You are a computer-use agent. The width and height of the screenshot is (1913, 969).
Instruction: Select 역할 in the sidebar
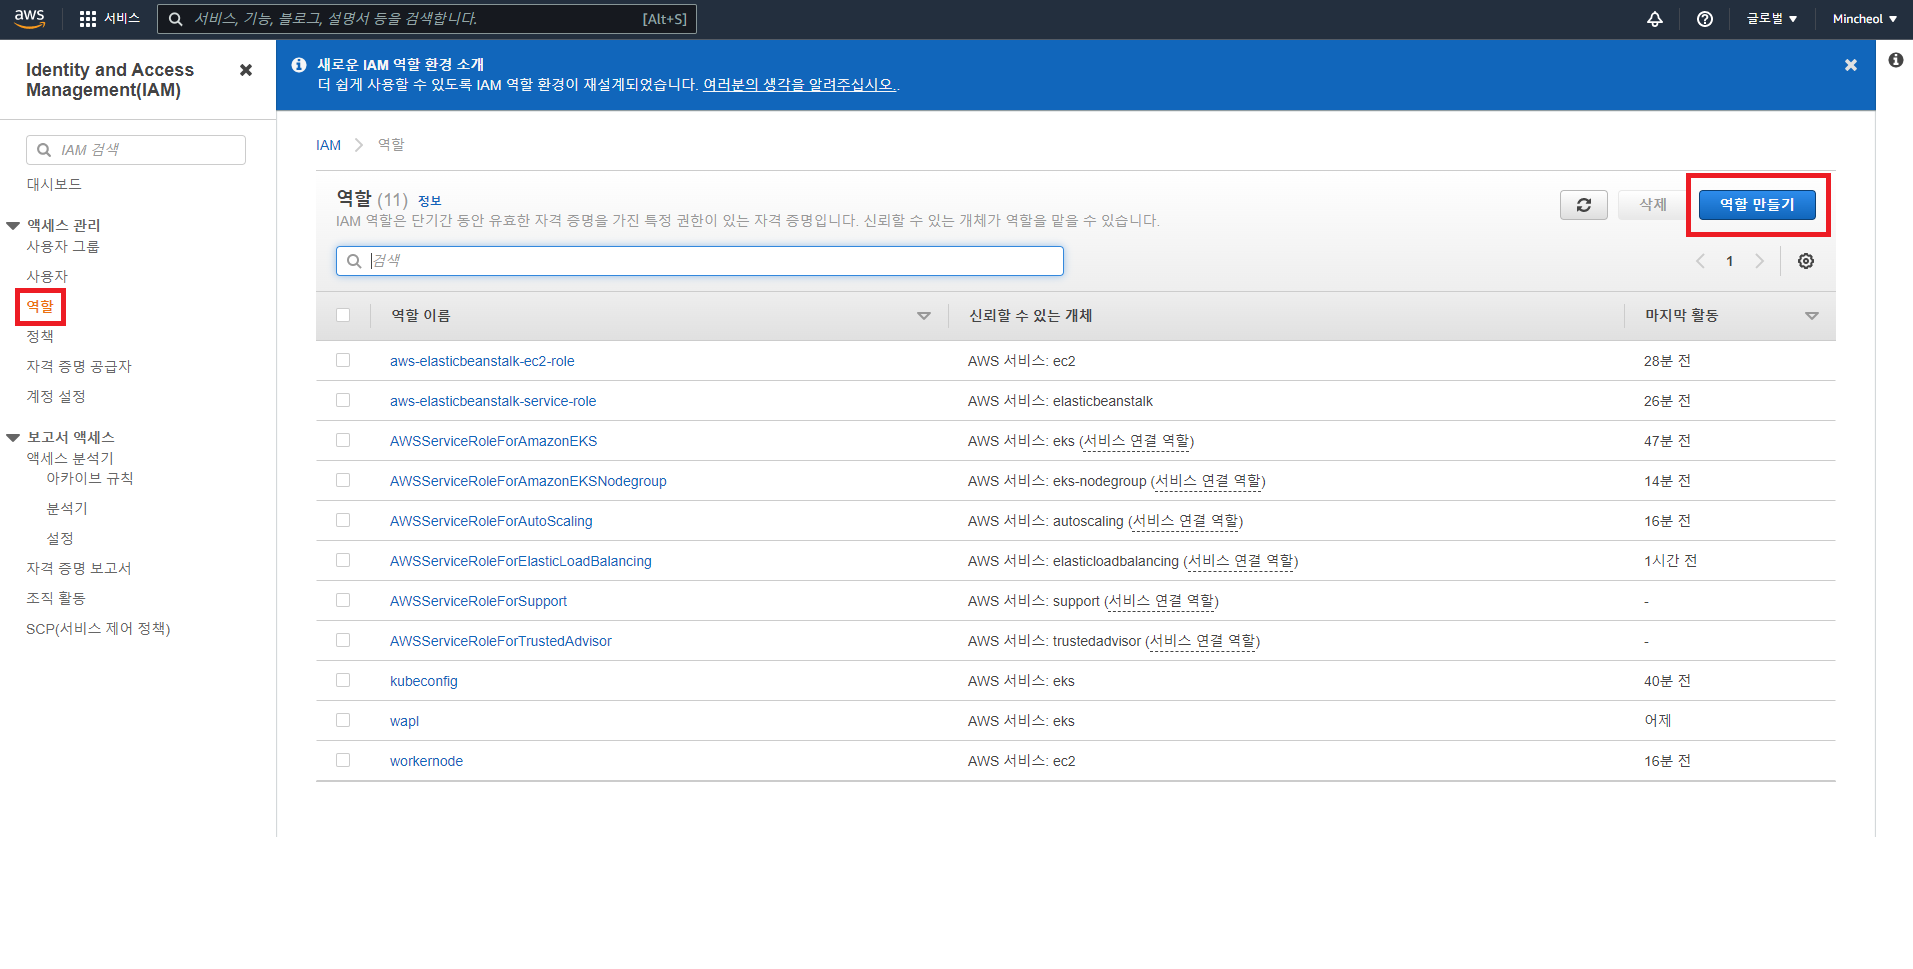pyautogui.click(x=40, y=306)
